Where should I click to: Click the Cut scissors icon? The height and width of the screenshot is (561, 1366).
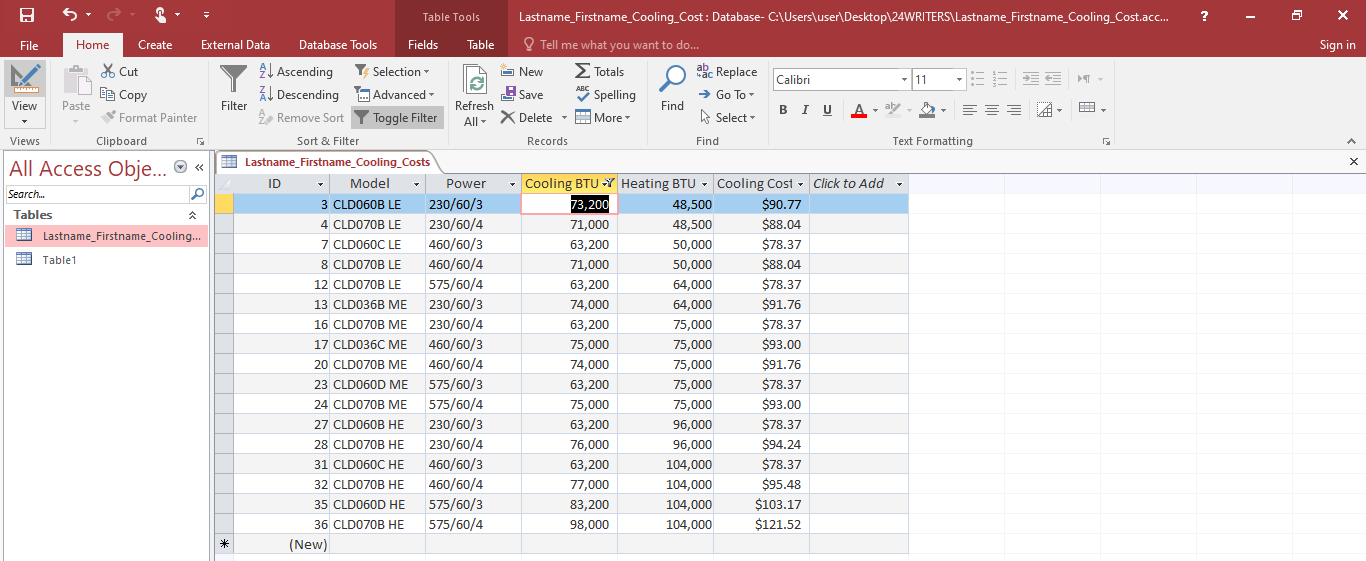(x=109, y=72)
